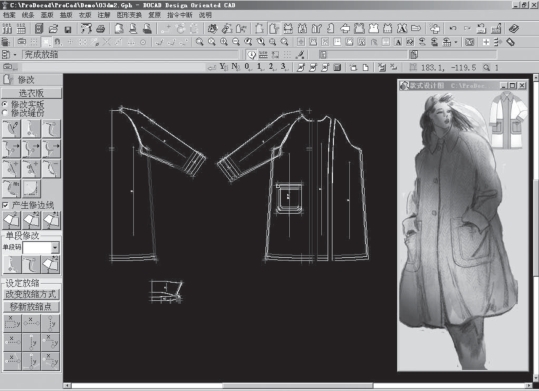Click the floppy disk save icon
This screenshot has height=391, width=539.
click(68, 29)
